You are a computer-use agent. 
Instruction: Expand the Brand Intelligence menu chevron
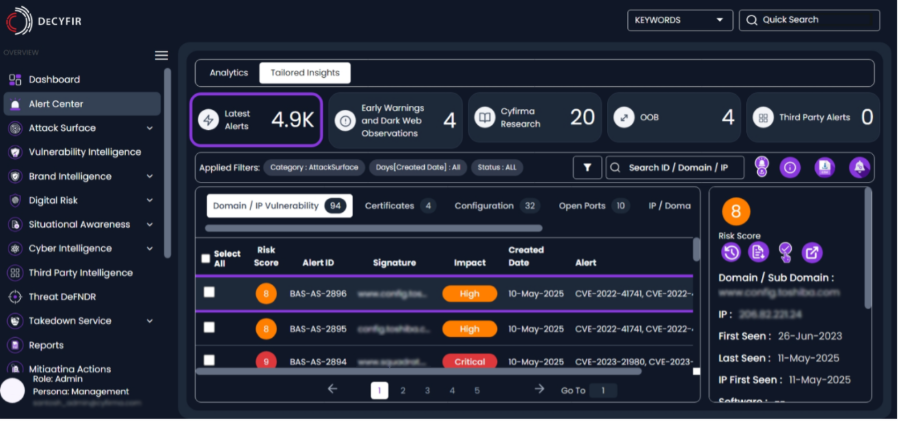tap(150, 176)
